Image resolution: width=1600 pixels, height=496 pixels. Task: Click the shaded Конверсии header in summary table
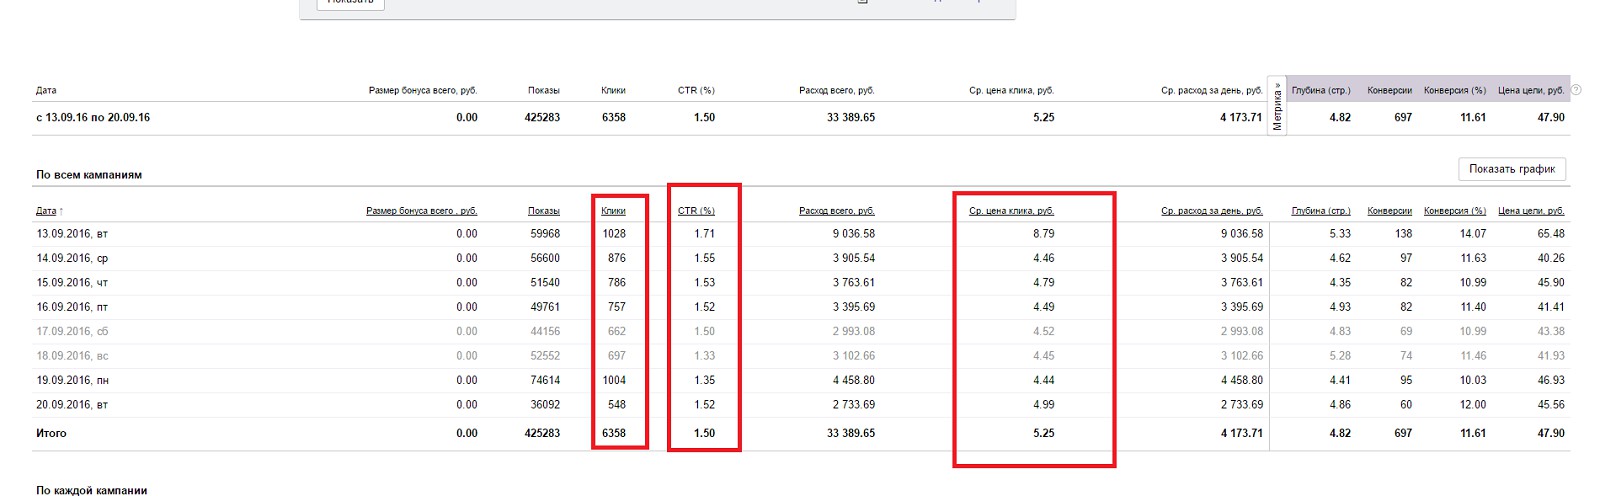(x=1389, y=90)
